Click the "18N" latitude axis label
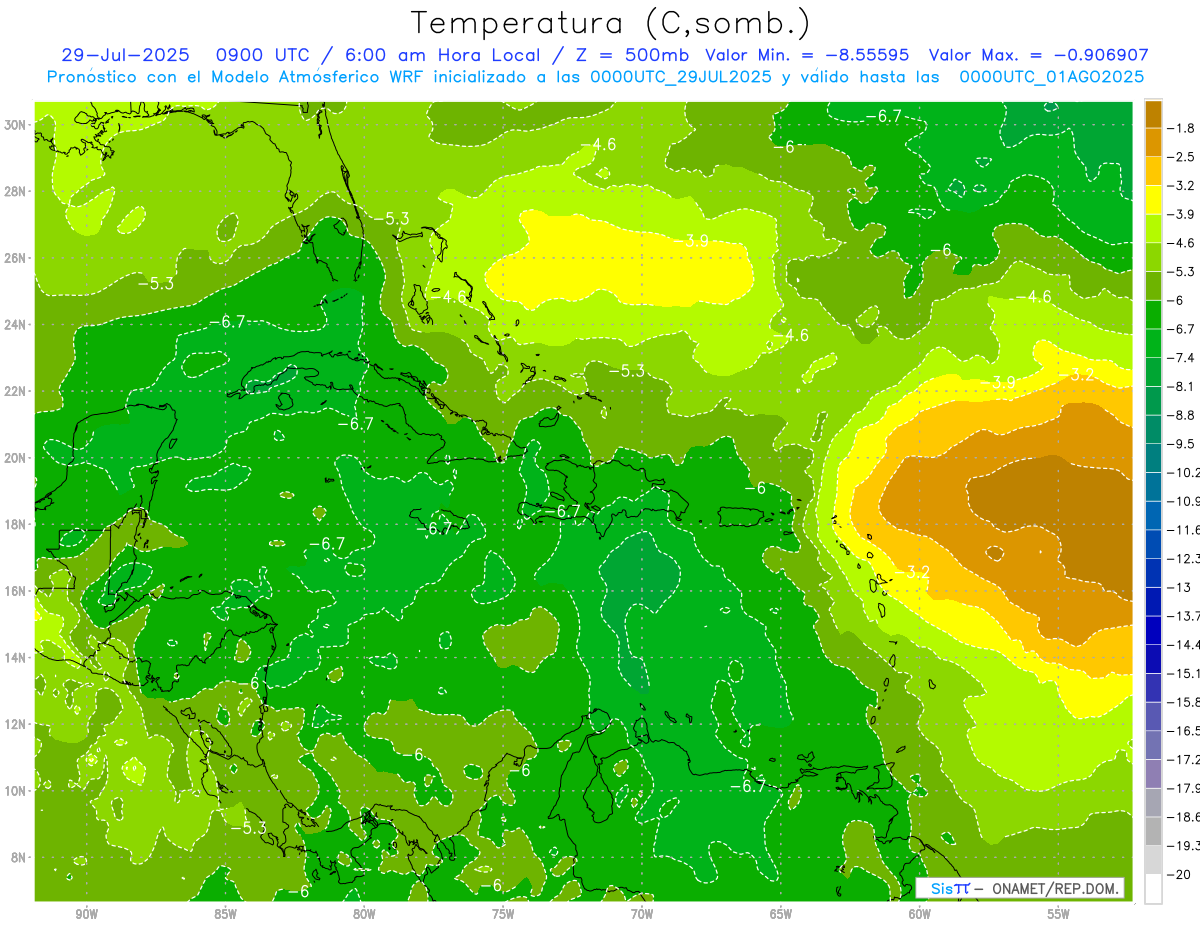 coord(15,524)
